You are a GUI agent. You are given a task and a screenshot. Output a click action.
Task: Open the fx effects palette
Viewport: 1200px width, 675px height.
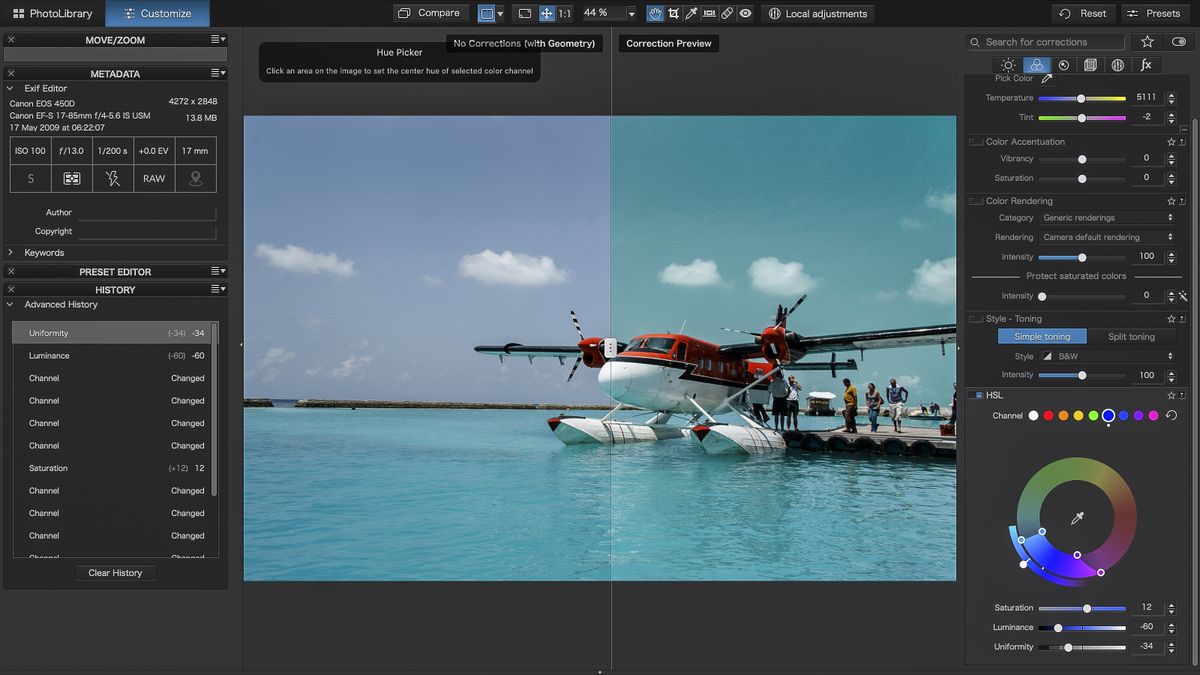1146,64
